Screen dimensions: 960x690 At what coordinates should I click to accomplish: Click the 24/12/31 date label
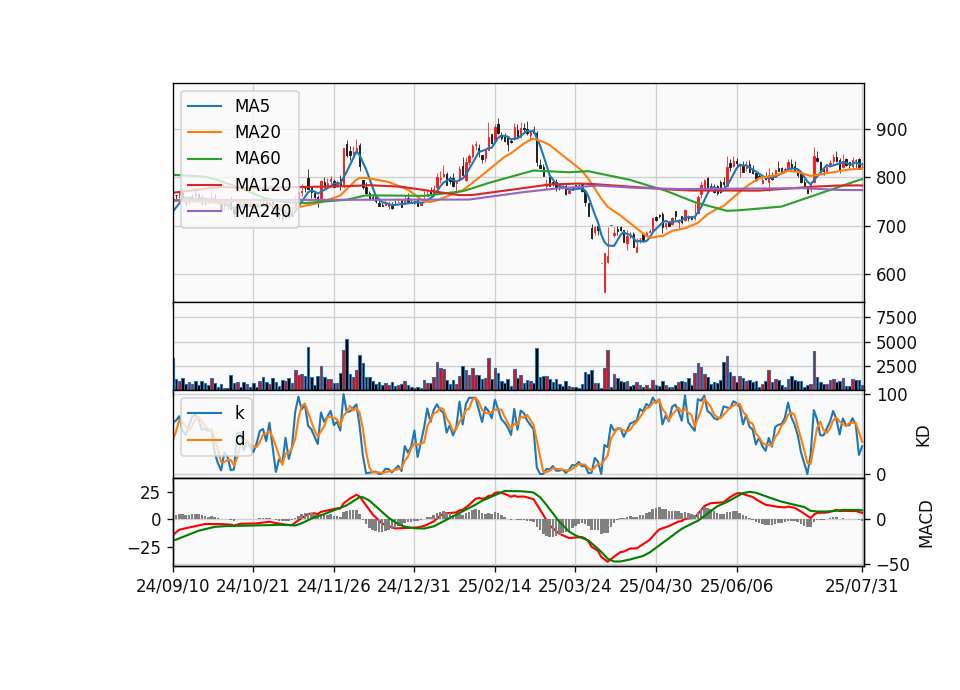click(414, 586)
